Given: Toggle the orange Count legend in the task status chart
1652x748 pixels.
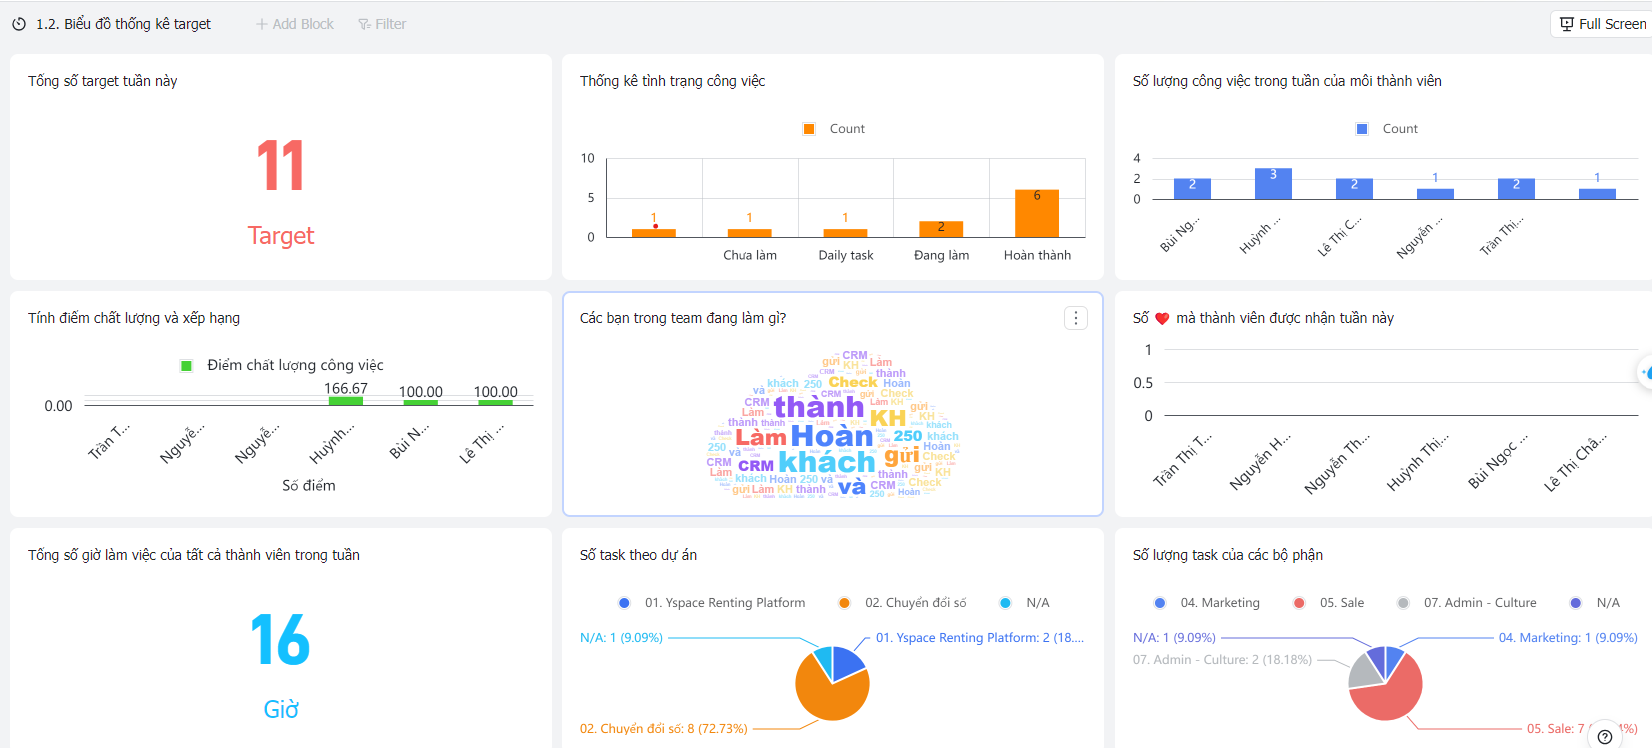Looking at the screenshot, I should point(834,129).
